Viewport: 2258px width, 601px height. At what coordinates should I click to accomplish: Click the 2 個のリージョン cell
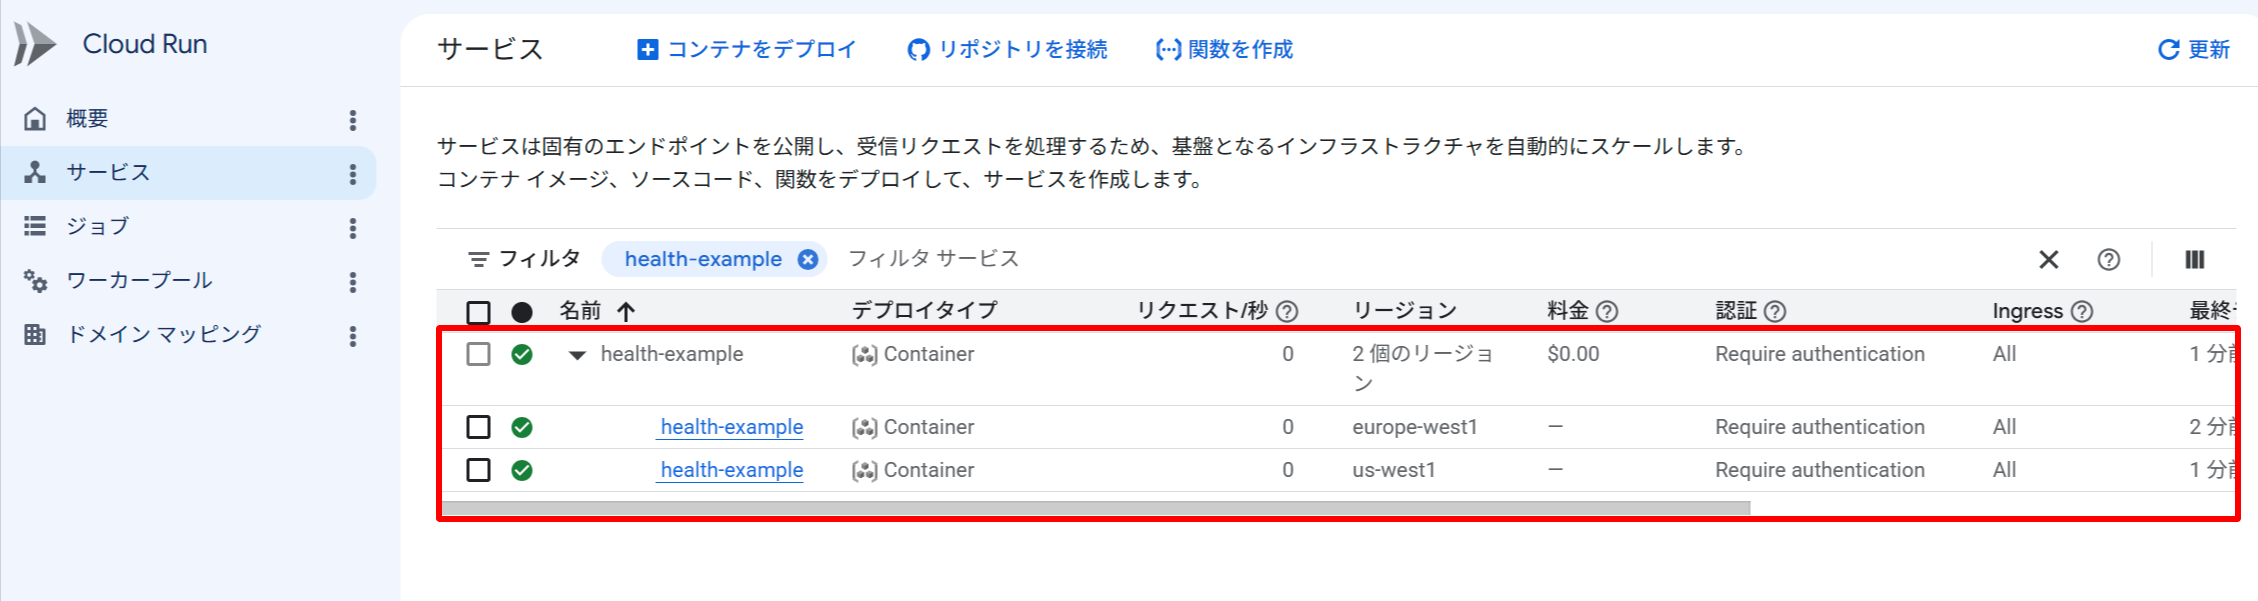(x=1423, y=368)
